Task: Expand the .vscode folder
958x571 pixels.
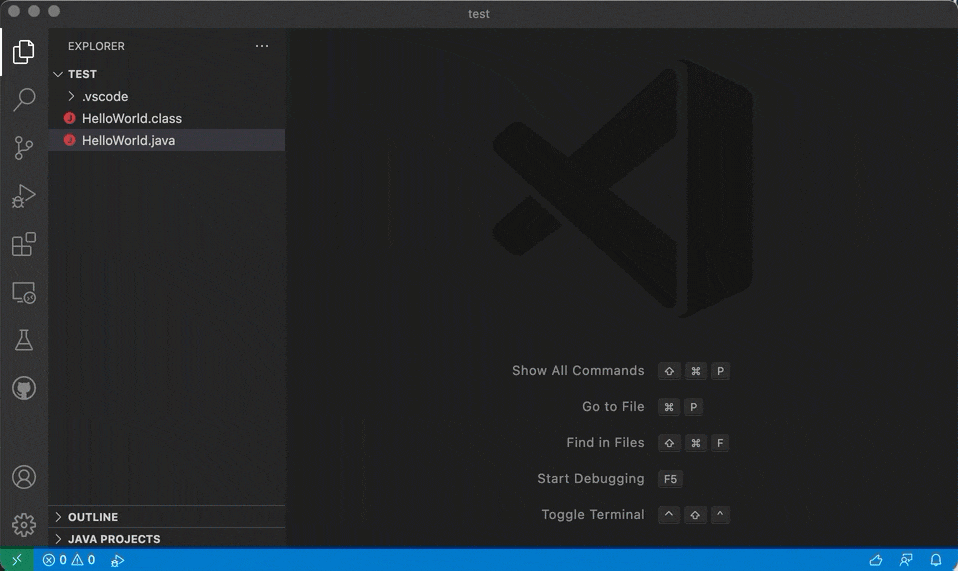Action: pyautogui.click(x=104, y=97)
